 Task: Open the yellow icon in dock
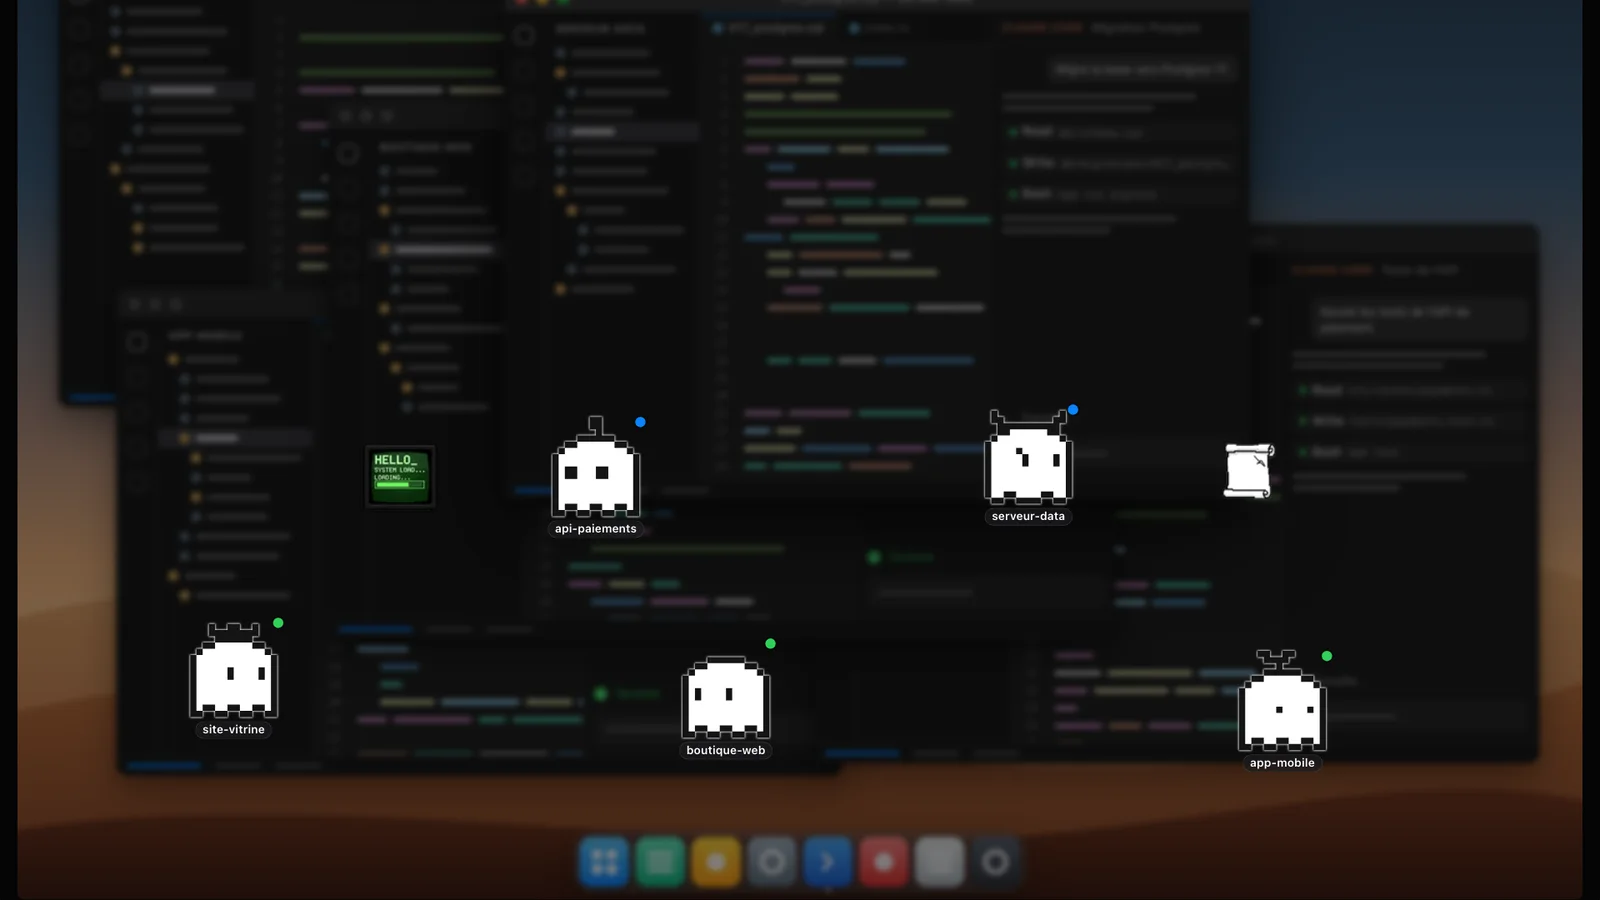point(716,862)
